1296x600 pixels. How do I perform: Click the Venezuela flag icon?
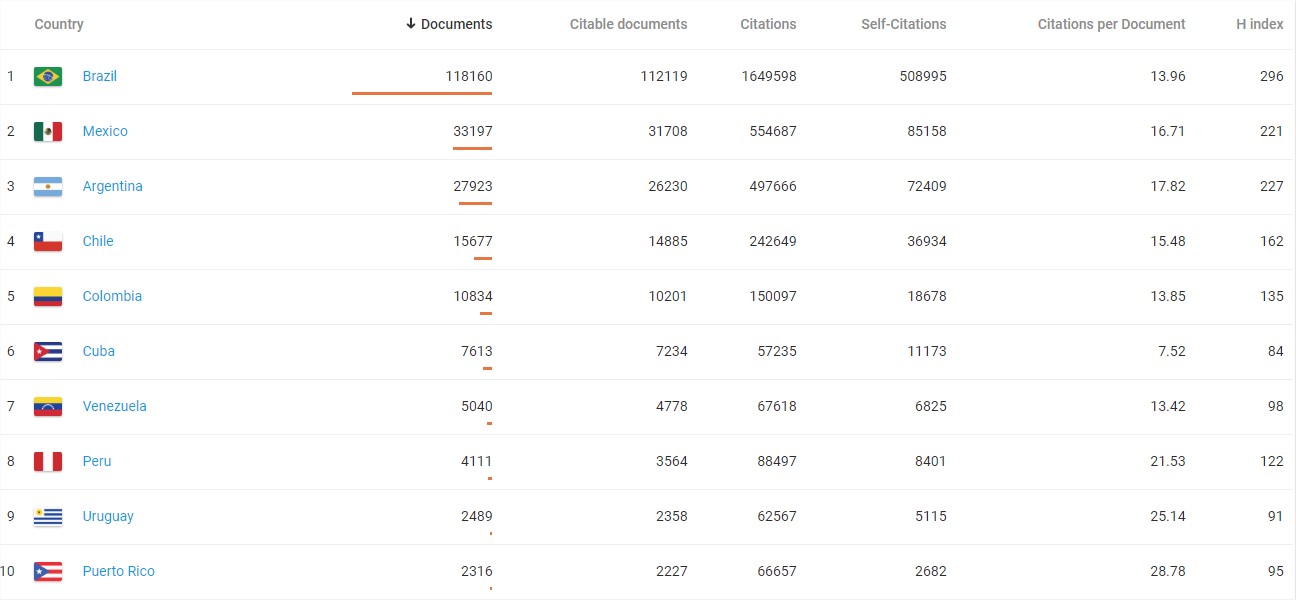coord(48,407)
